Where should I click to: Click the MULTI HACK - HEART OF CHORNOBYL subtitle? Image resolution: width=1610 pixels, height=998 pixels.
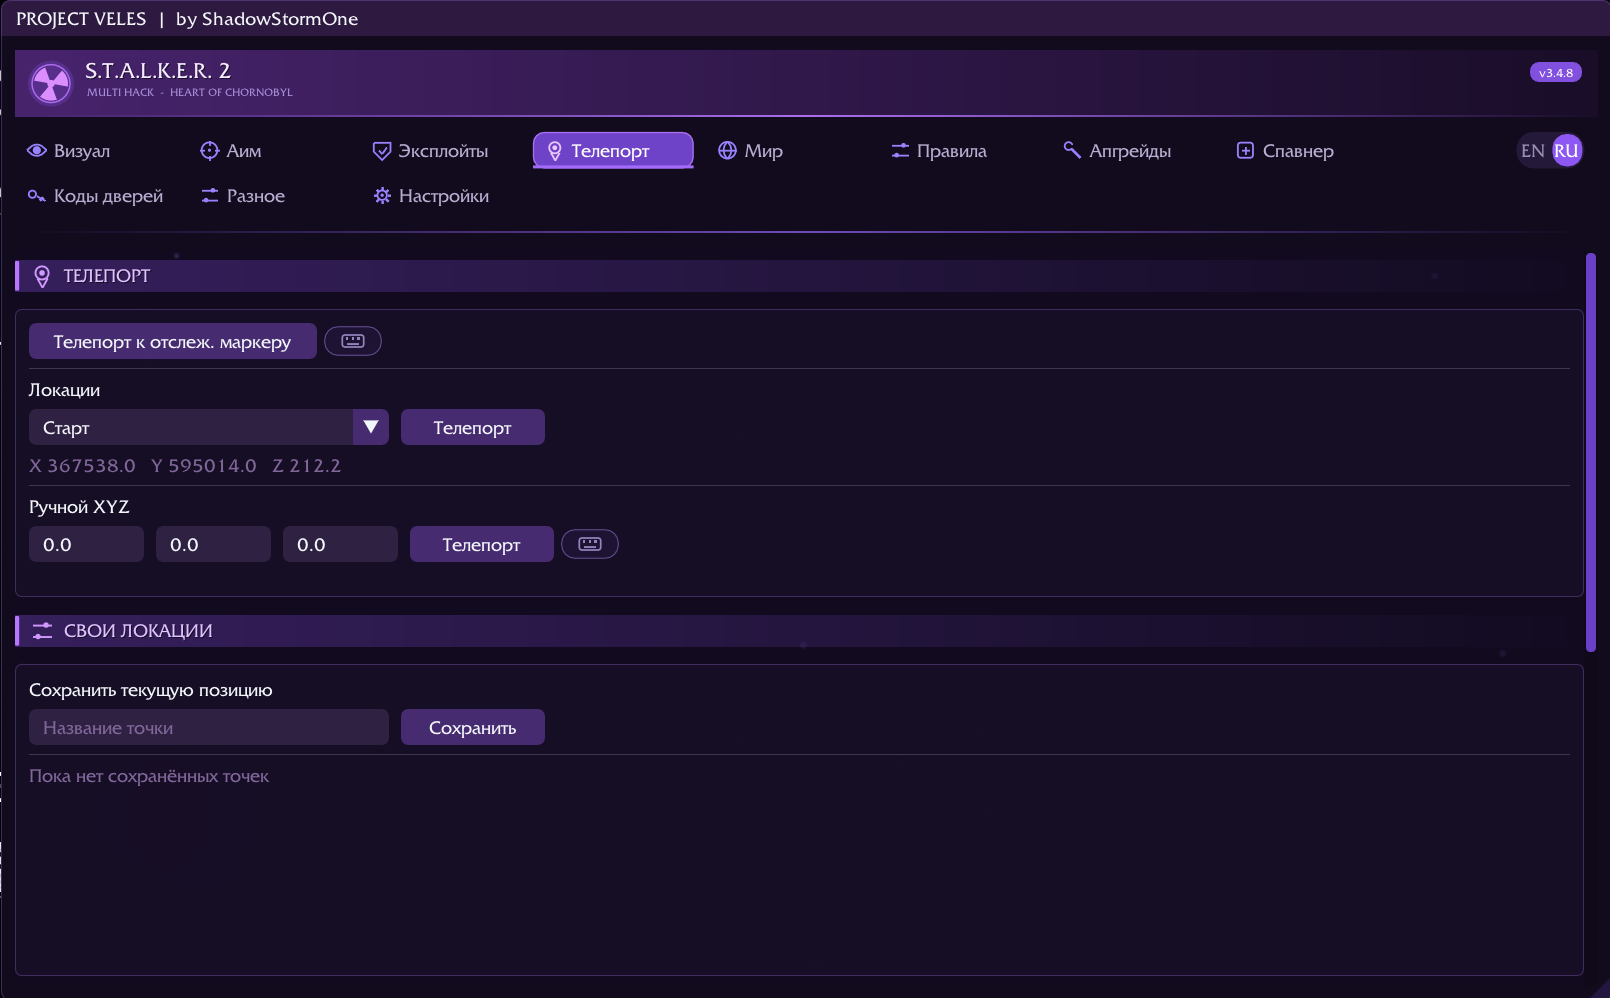click(190, 92)
